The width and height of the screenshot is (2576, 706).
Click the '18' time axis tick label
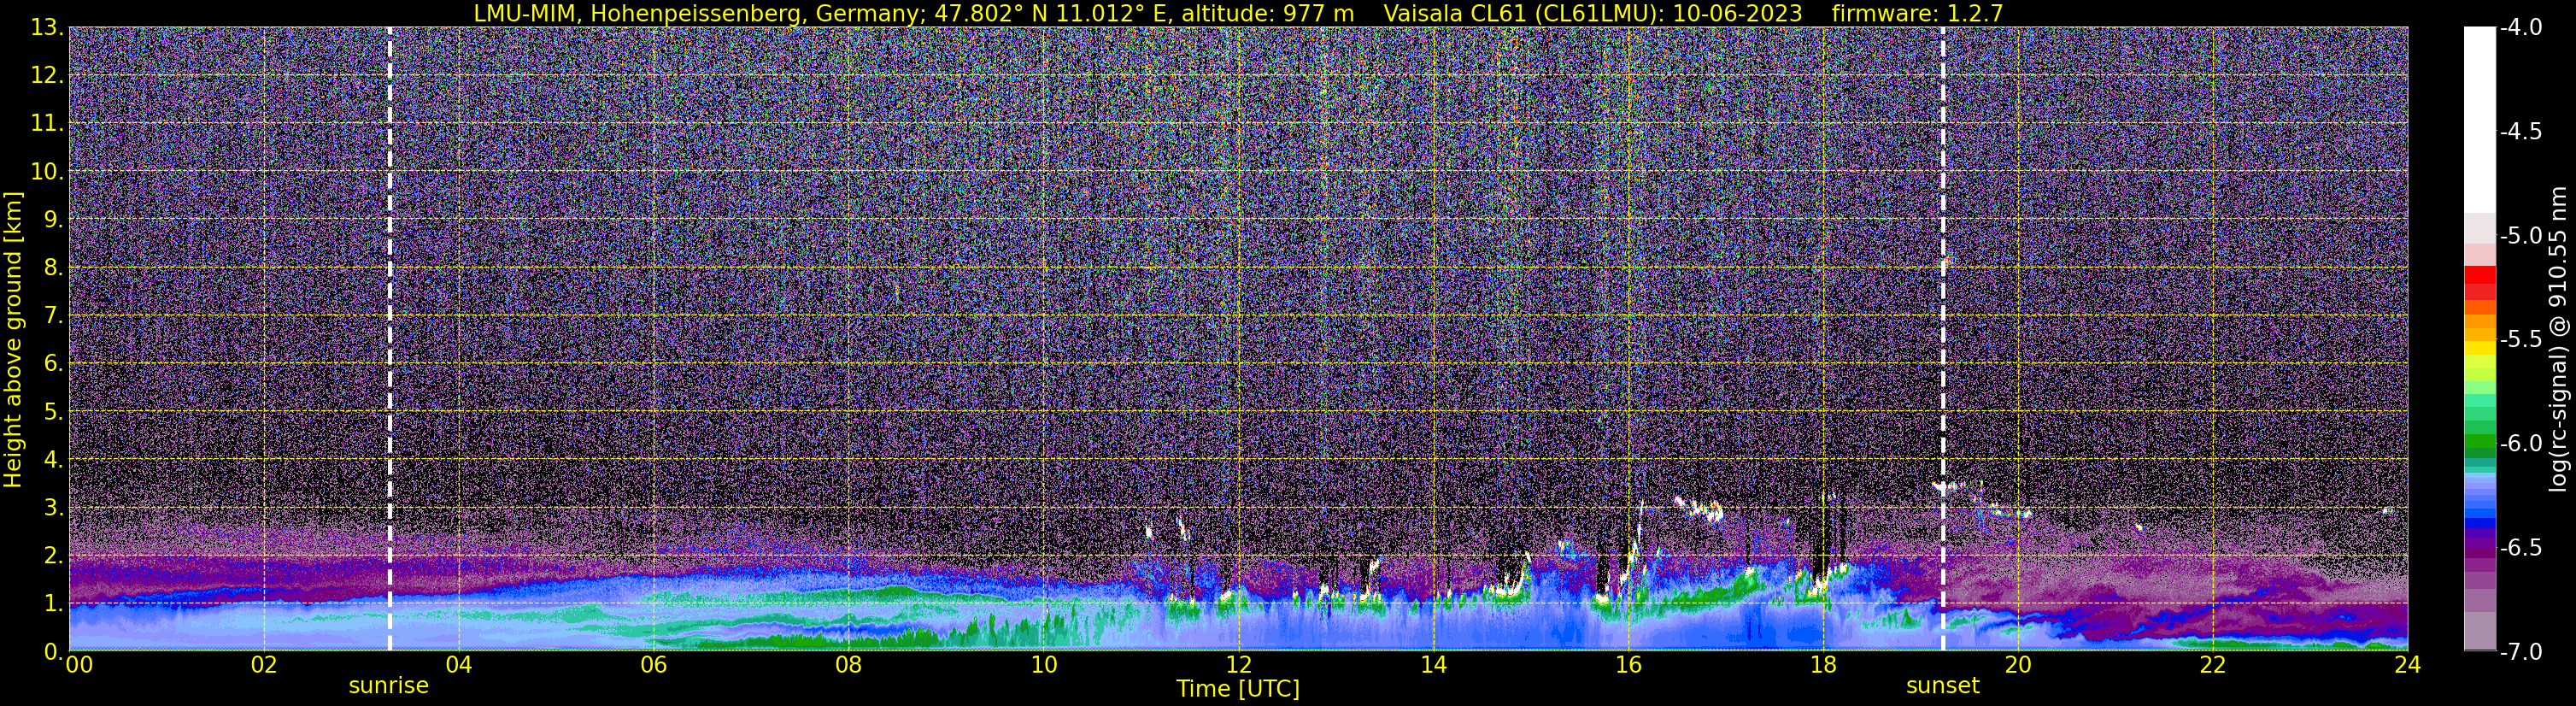tap(1824, 665)
